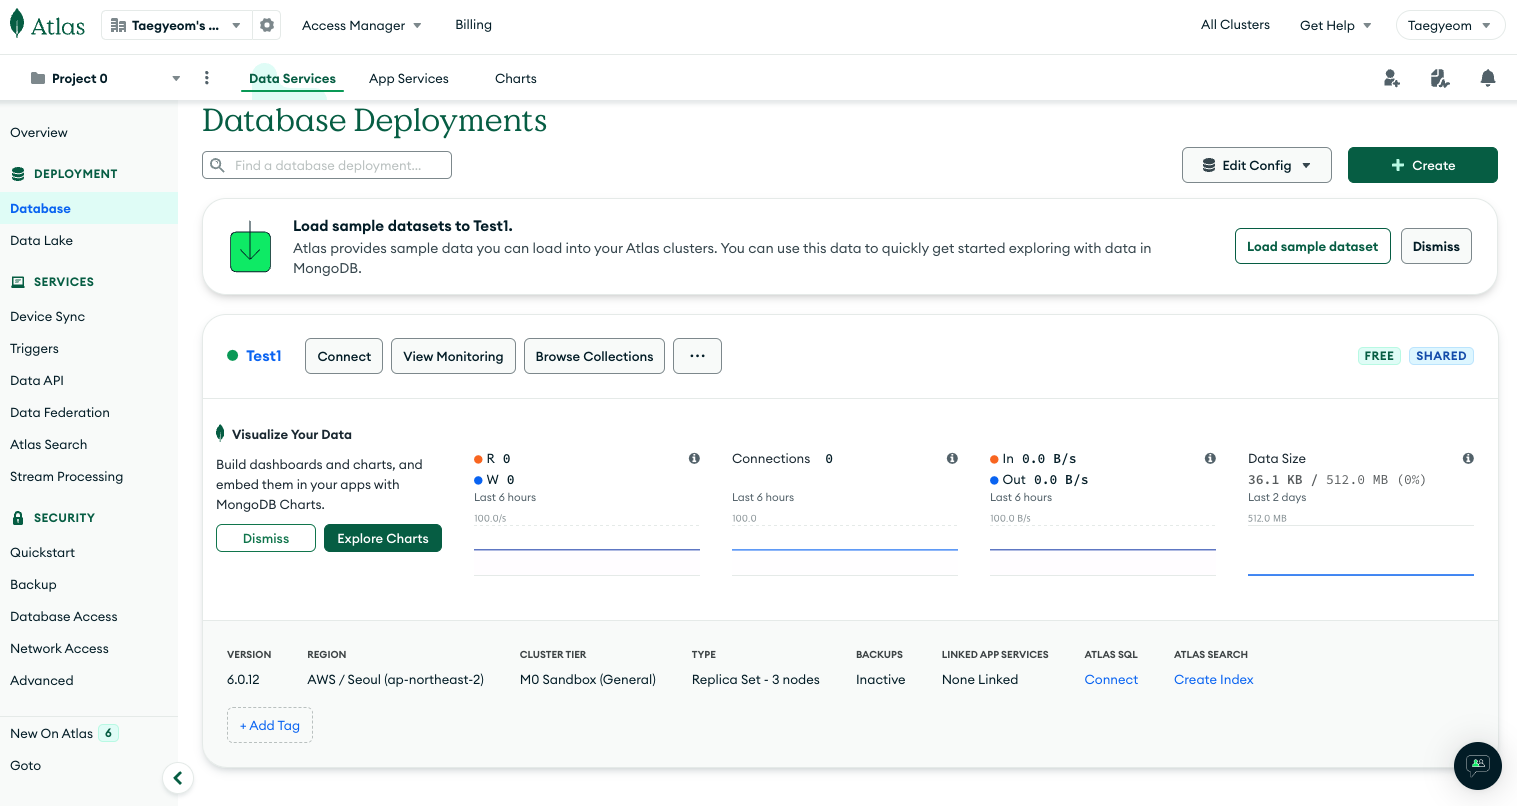Open organization settings gear icon
This screenshot has height=806, width=1517.
267,25
